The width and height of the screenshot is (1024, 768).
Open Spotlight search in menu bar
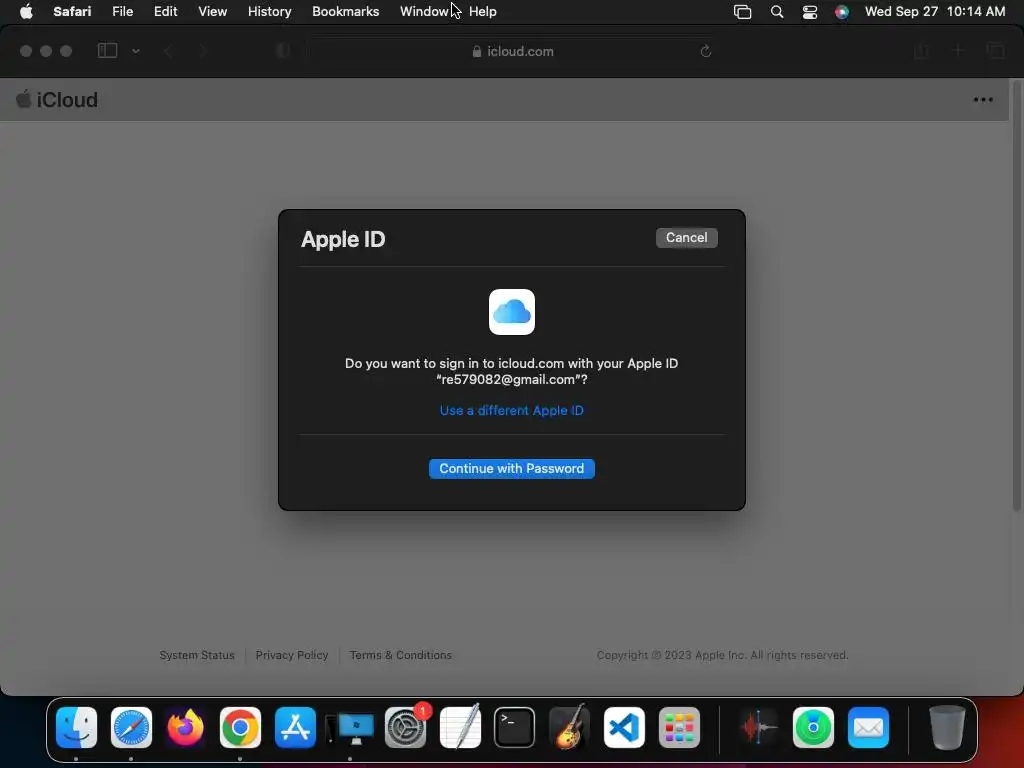tap(776, 12)
